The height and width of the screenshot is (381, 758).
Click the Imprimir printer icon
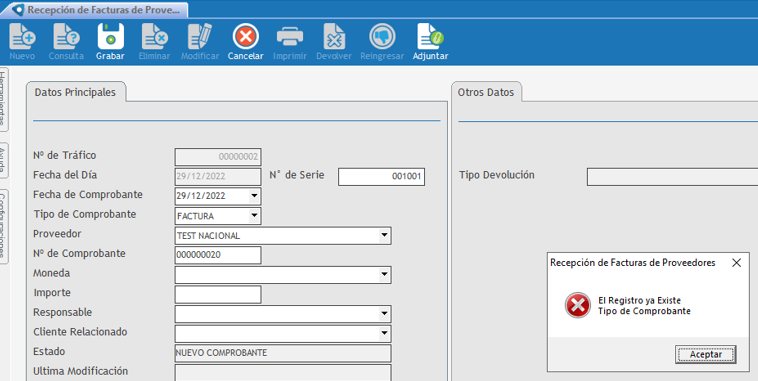click(x=290, y=37)
